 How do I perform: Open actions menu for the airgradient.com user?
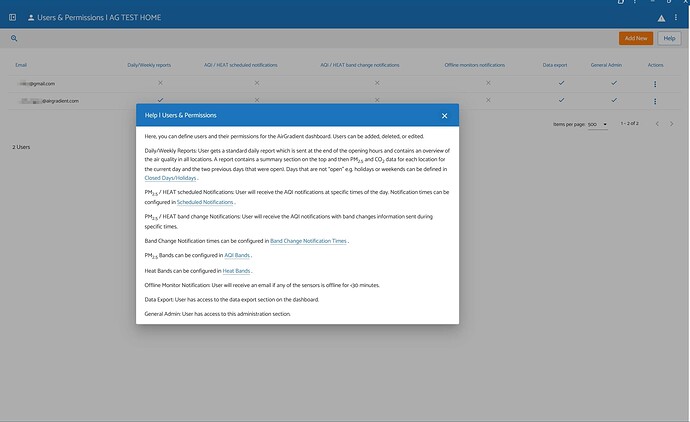[x=655, y=101]
